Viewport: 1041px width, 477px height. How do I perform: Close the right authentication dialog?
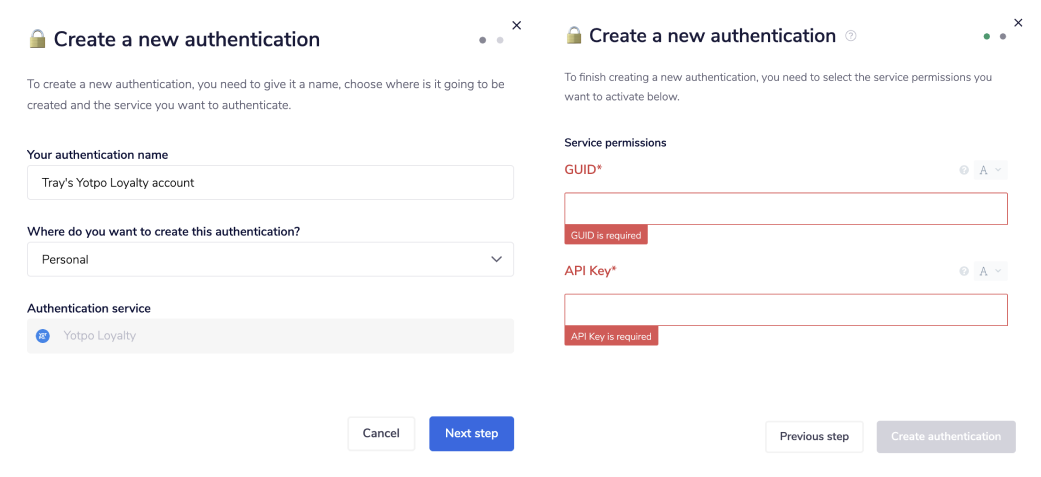pyautogui.click(x=1018, y=22)
